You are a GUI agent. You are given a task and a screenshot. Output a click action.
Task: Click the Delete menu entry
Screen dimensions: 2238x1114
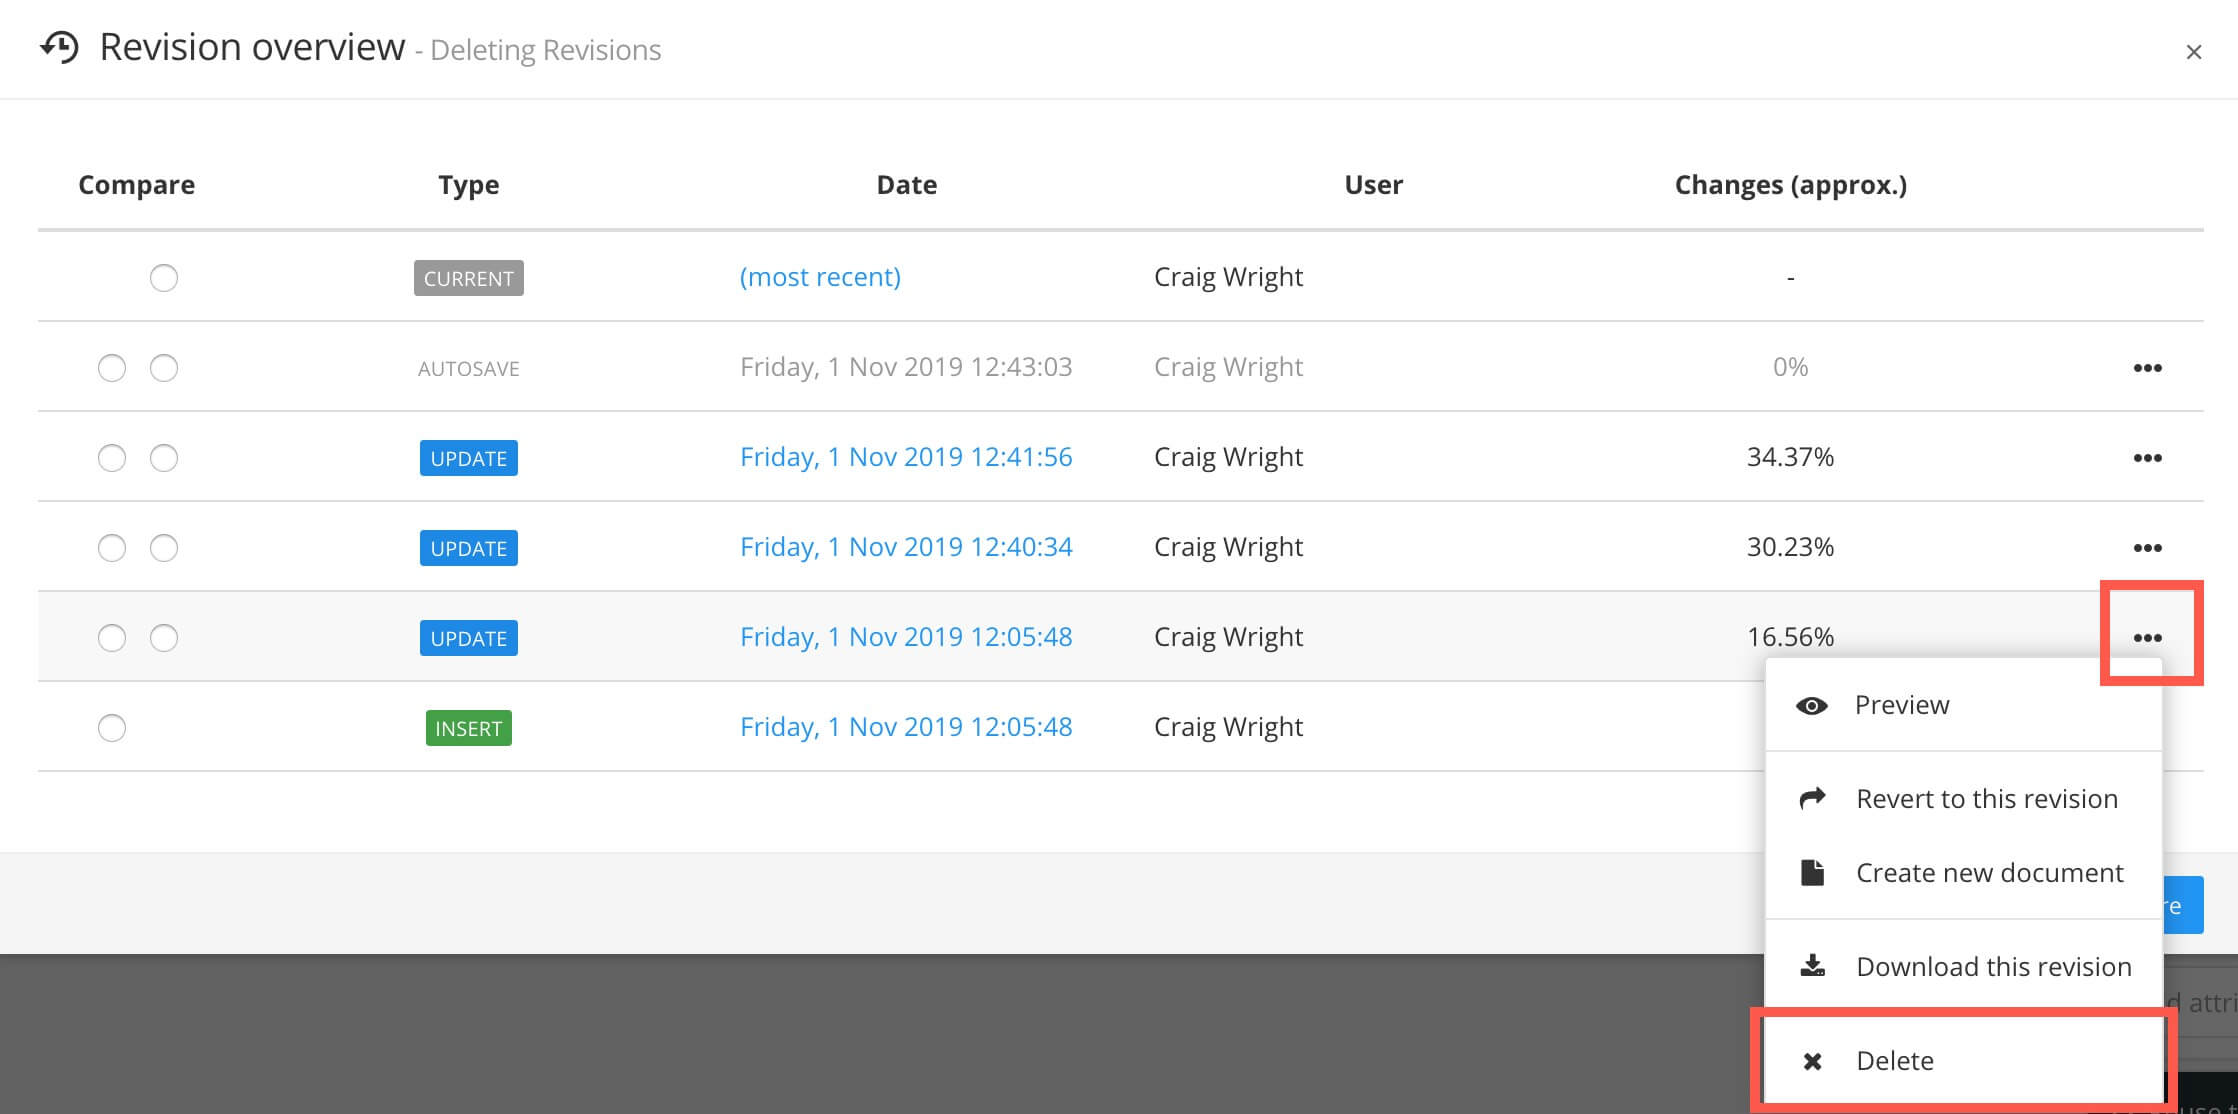(x=1894, y=1060)
